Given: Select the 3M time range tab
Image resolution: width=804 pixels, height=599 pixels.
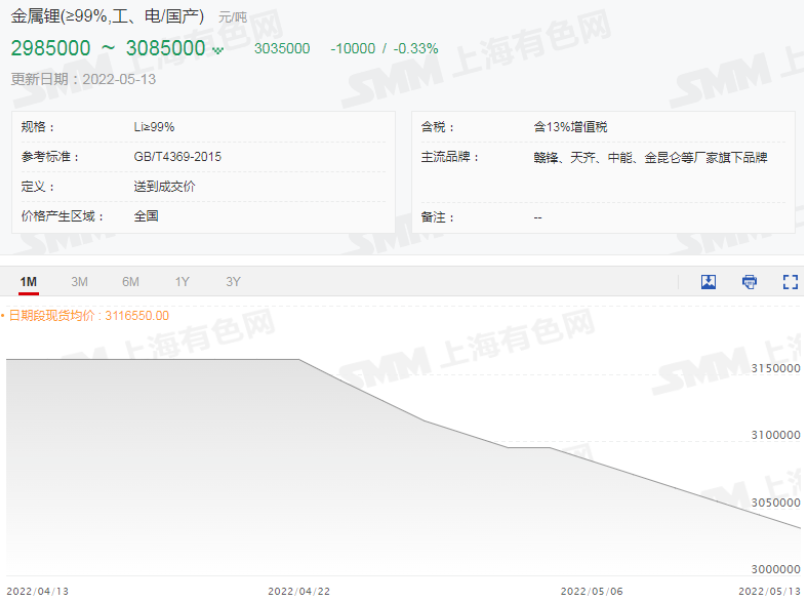Looking at the screenshot, I should coord(79,282).
